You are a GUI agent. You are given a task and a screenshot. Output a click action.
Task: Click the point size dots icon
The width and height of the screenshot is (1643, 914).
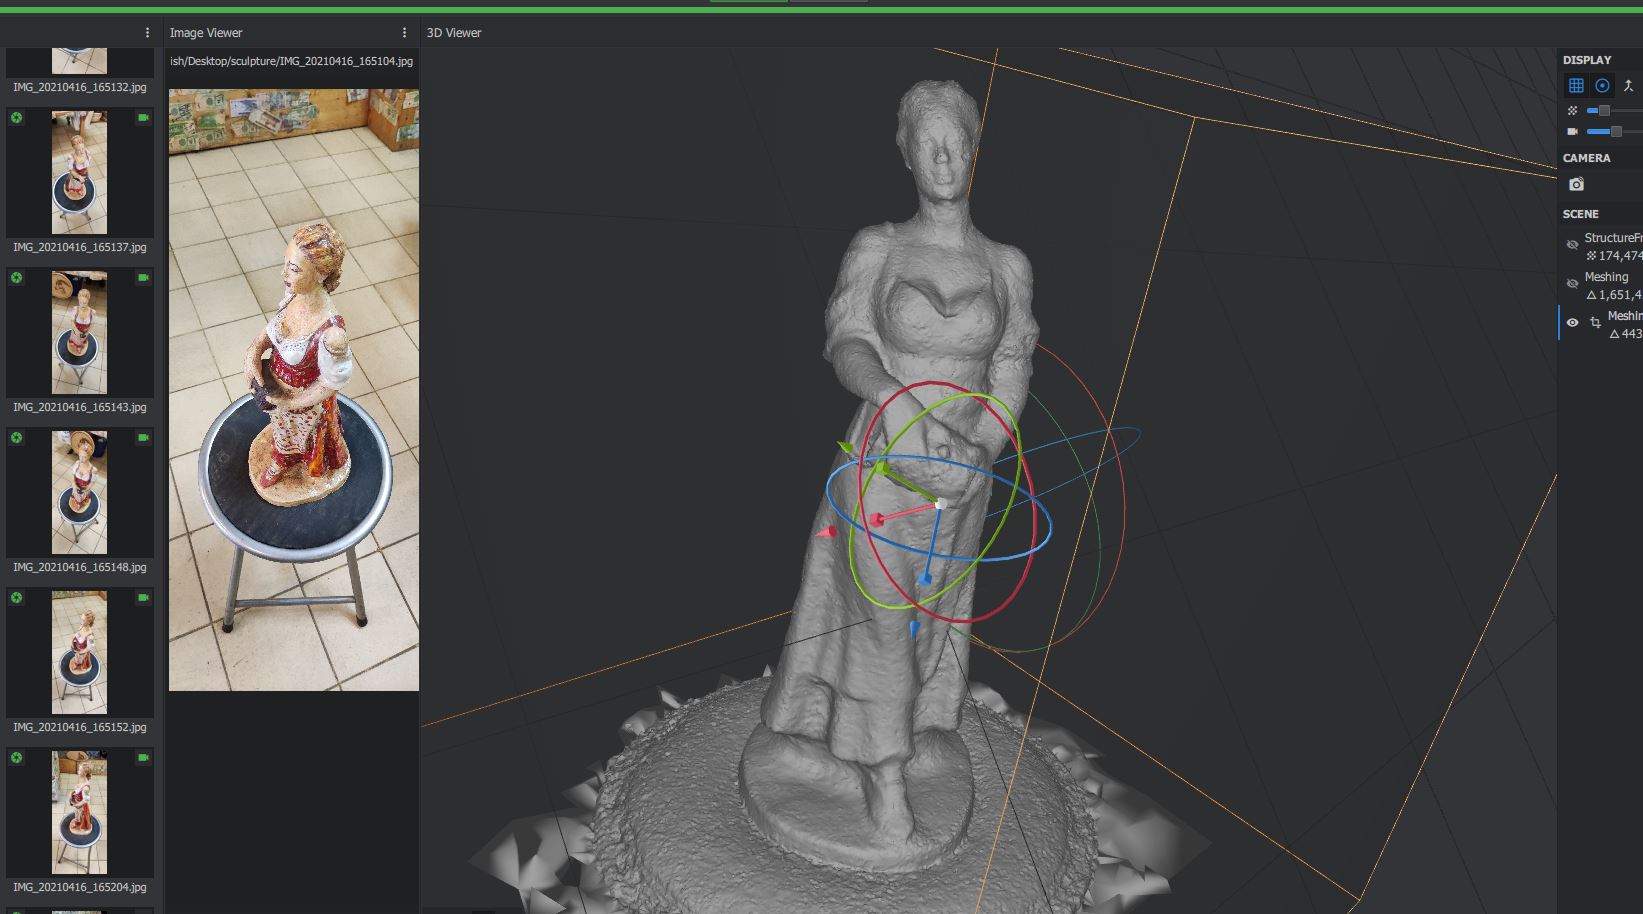coord(1572,111)
